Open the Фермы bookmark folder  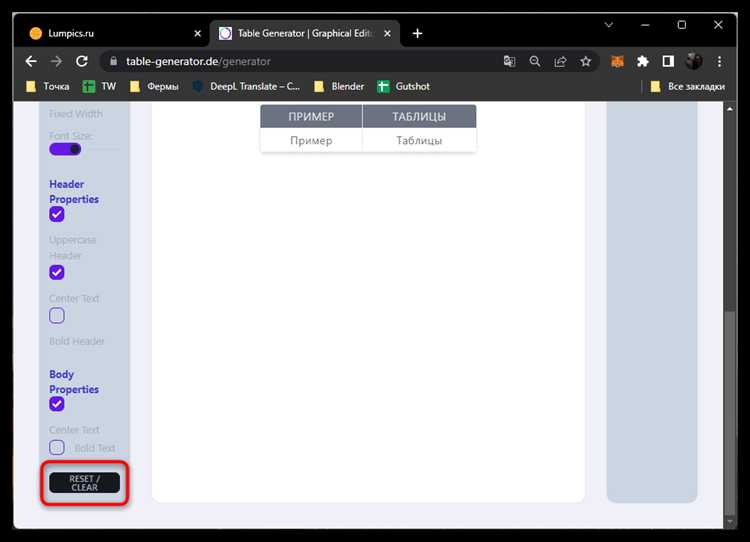coord(154,87)
